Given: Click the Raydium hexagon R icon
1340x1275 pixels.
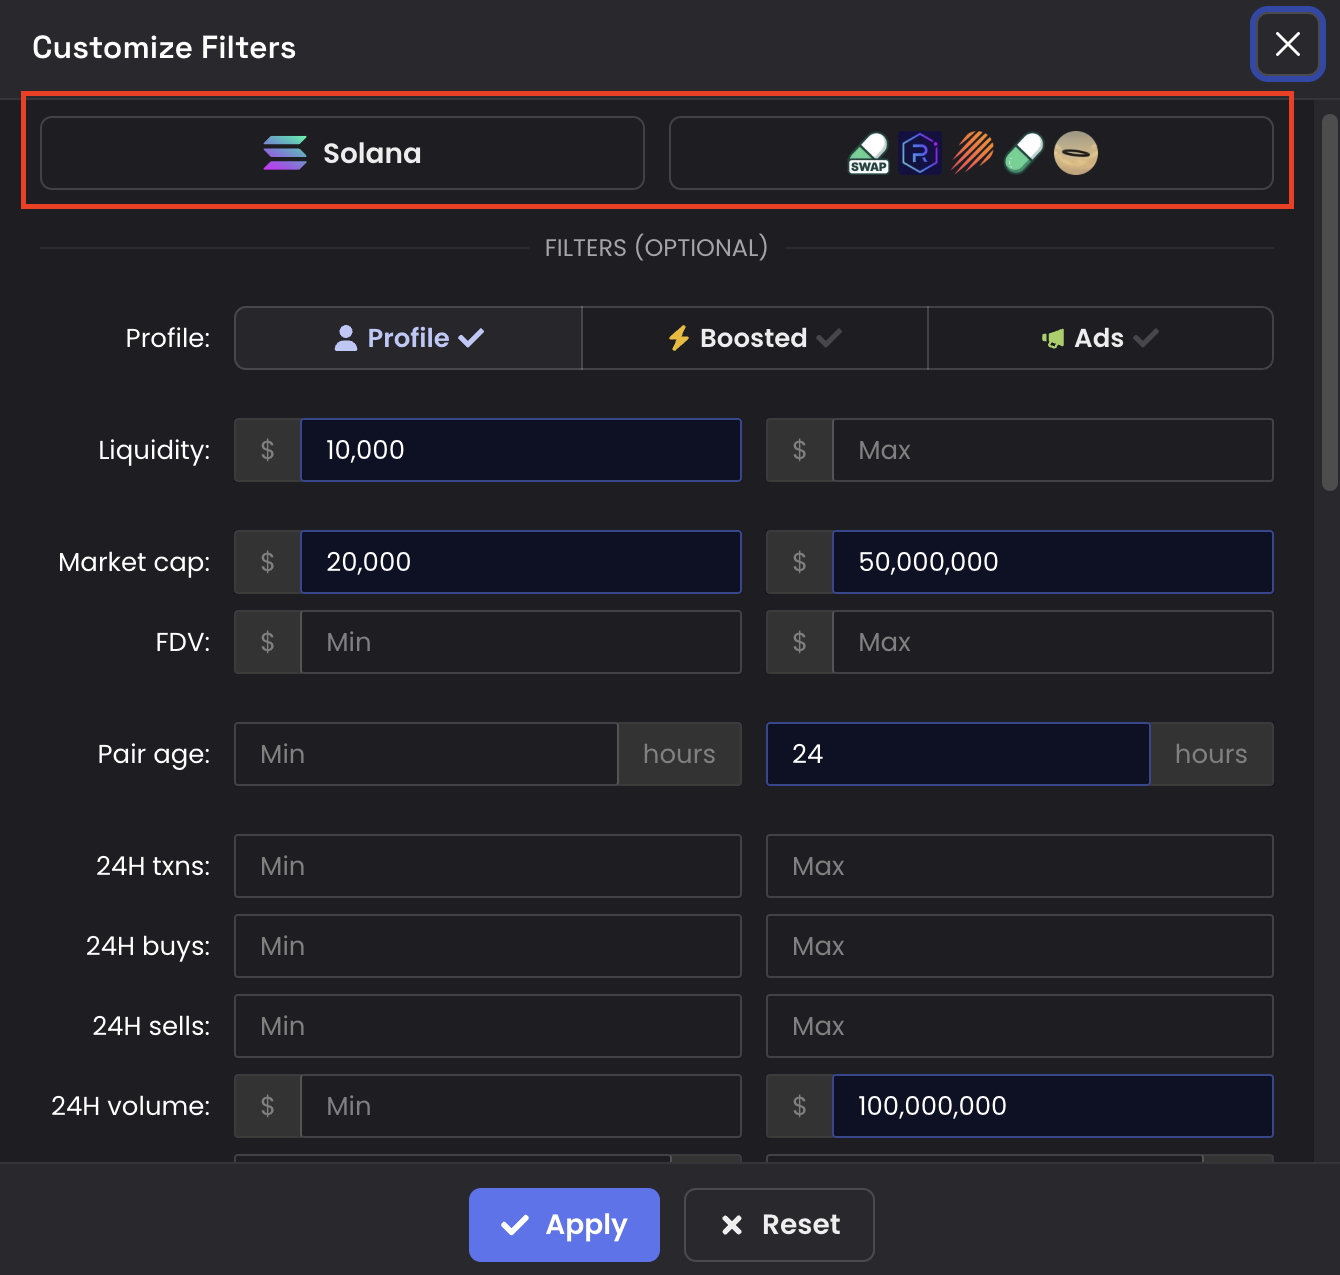Looking at the screenshot, I should click(920, 154).
